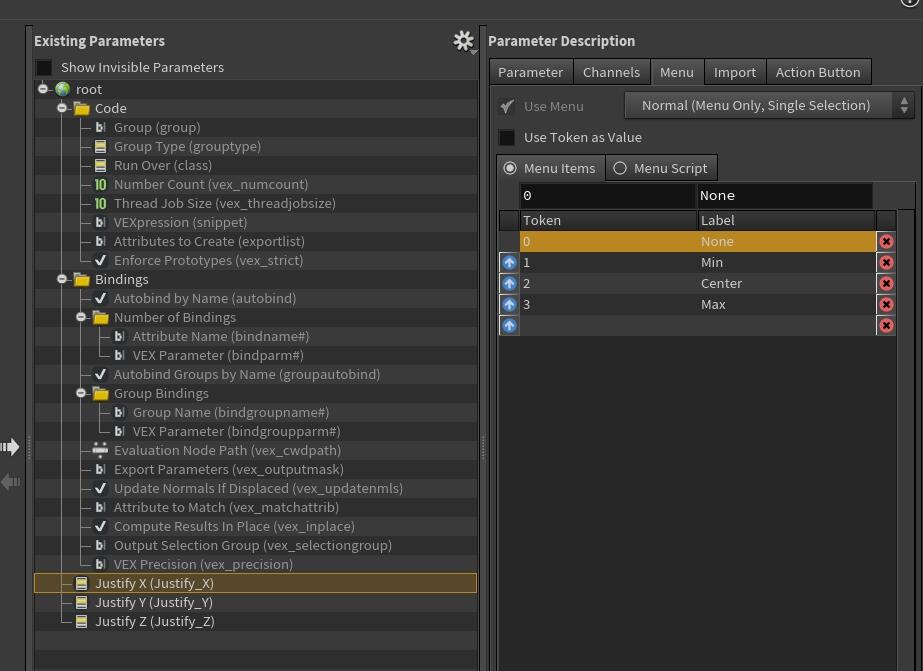
Task: Select Justify Y parameter in tree
Action: pyautogui.click(x=153, y=602)
